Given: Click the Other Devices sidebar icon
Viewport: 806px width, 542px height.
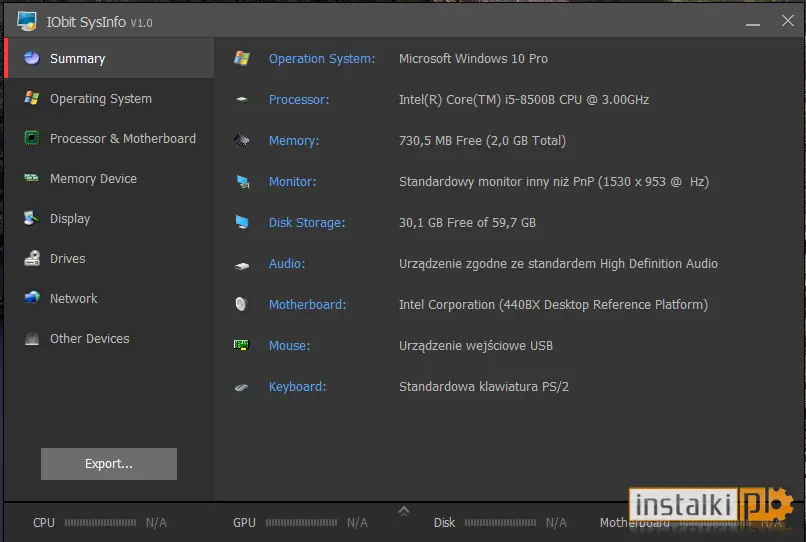Looking at the screenshot, I should click(32, 338).
